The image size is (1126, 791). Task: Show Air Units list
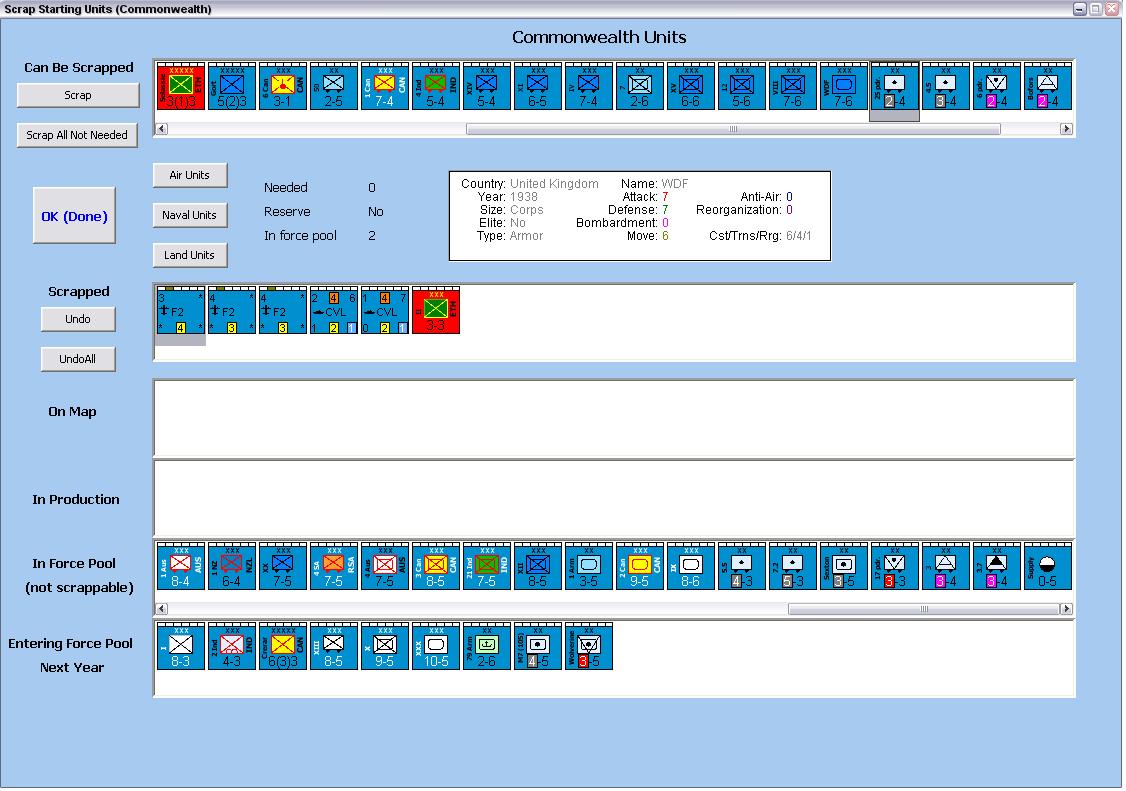point(190,175)
